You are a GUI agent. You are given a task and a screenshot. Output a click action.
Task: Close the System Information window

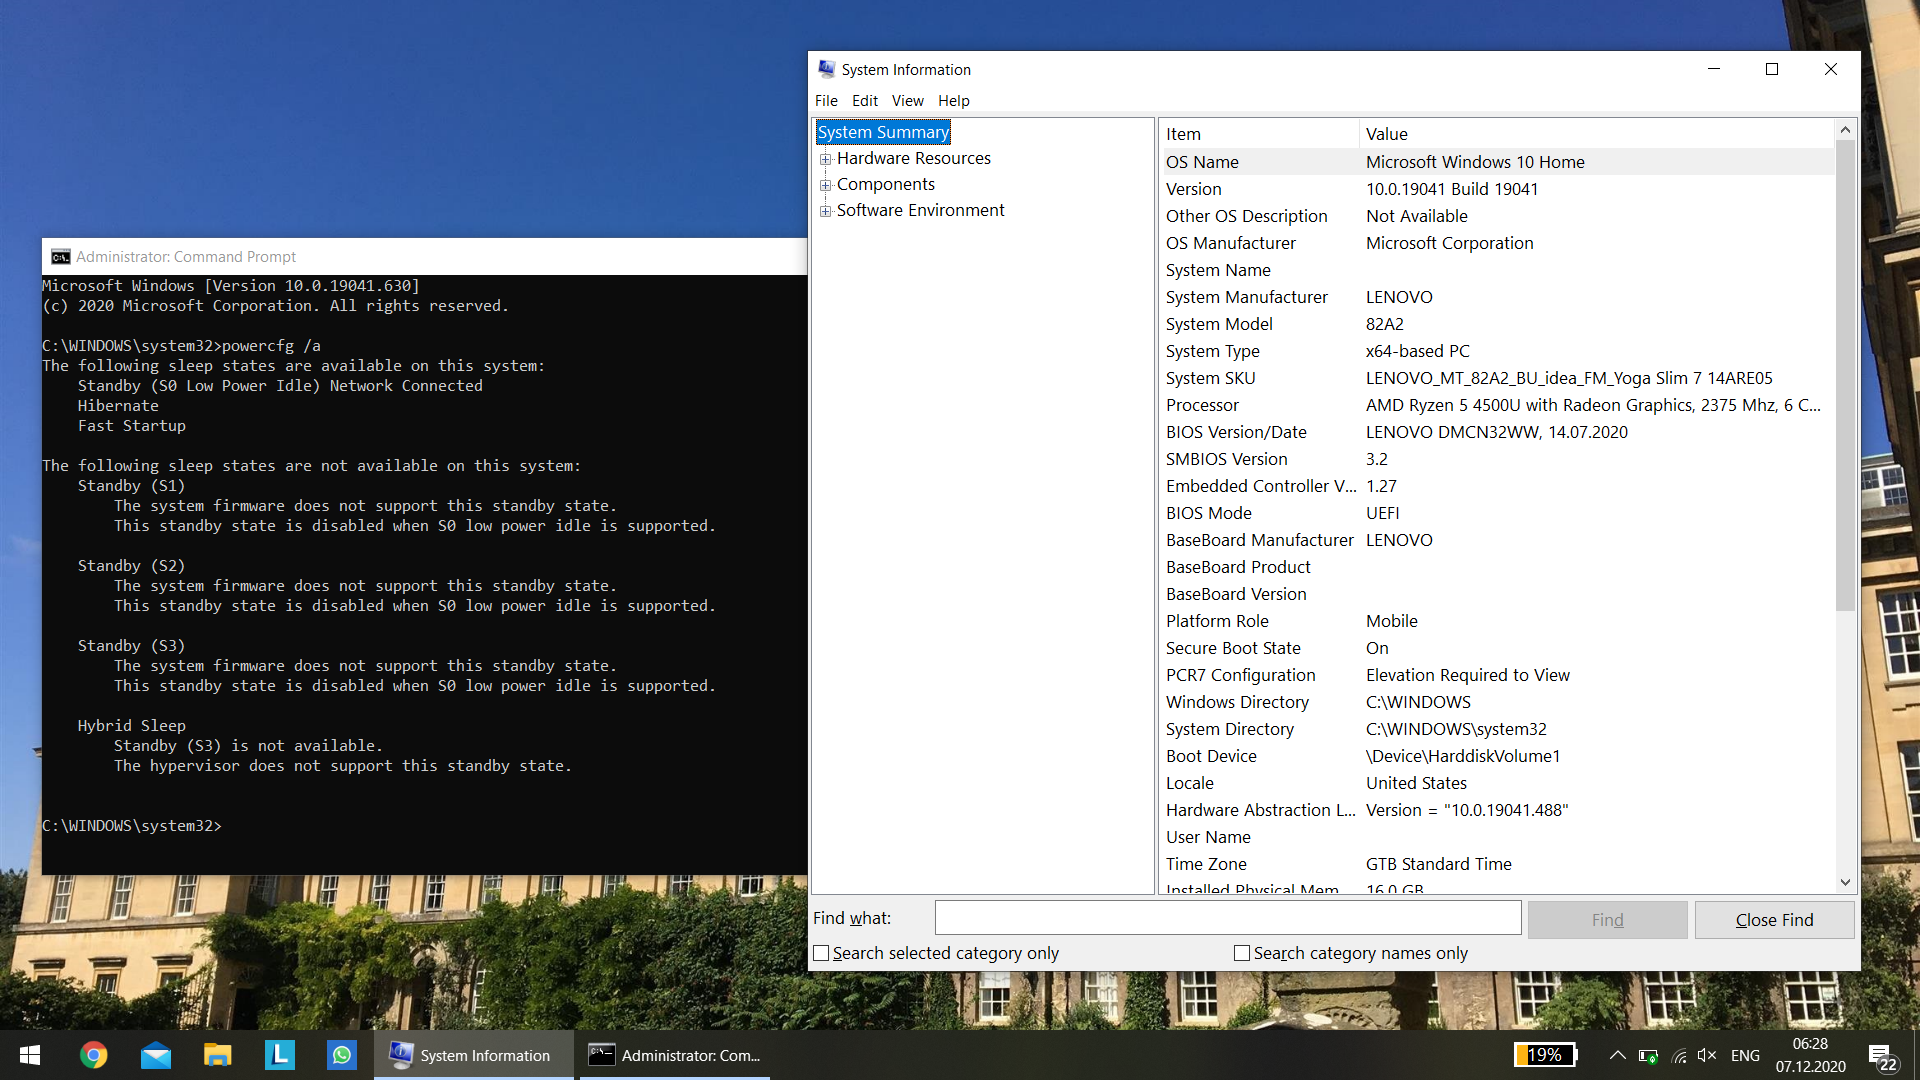pyautogui.click(x=1831, y=69)
